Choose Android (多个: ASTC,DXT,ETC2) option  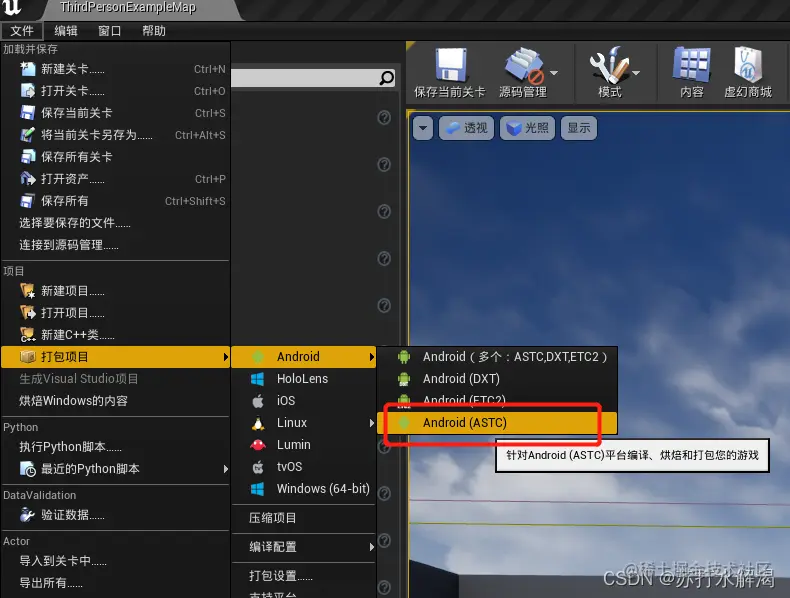(497, 357)
